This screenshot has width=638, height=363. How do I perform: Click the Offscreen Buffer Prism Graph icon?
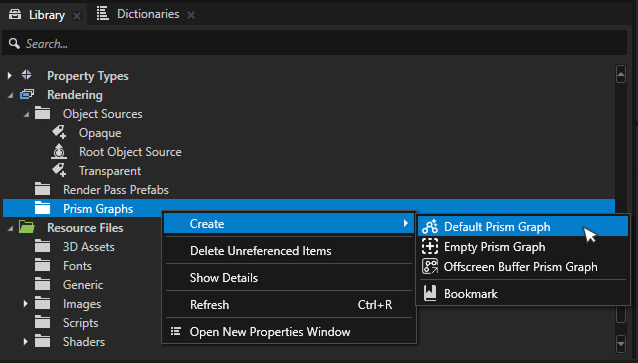pyautogui.click(x=430, y=267)
